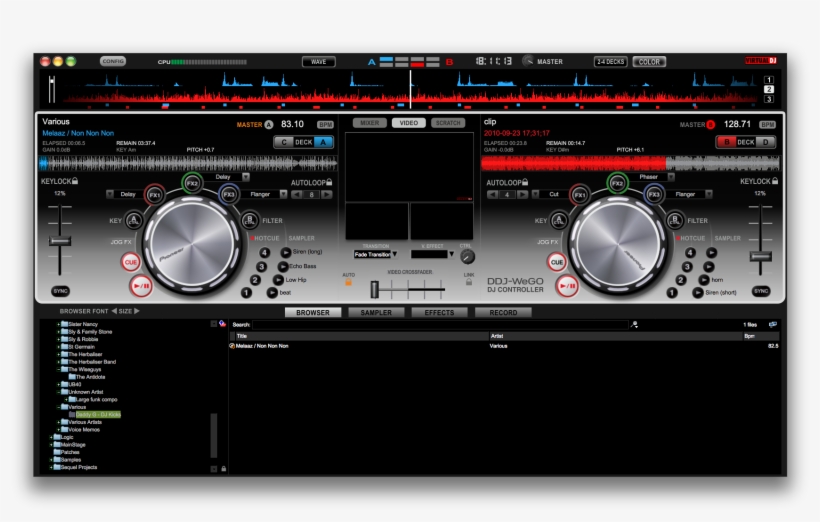The image size is (820, 522).
Task: Turn the MASTER volume knob
Action: [x=528, y=61]
